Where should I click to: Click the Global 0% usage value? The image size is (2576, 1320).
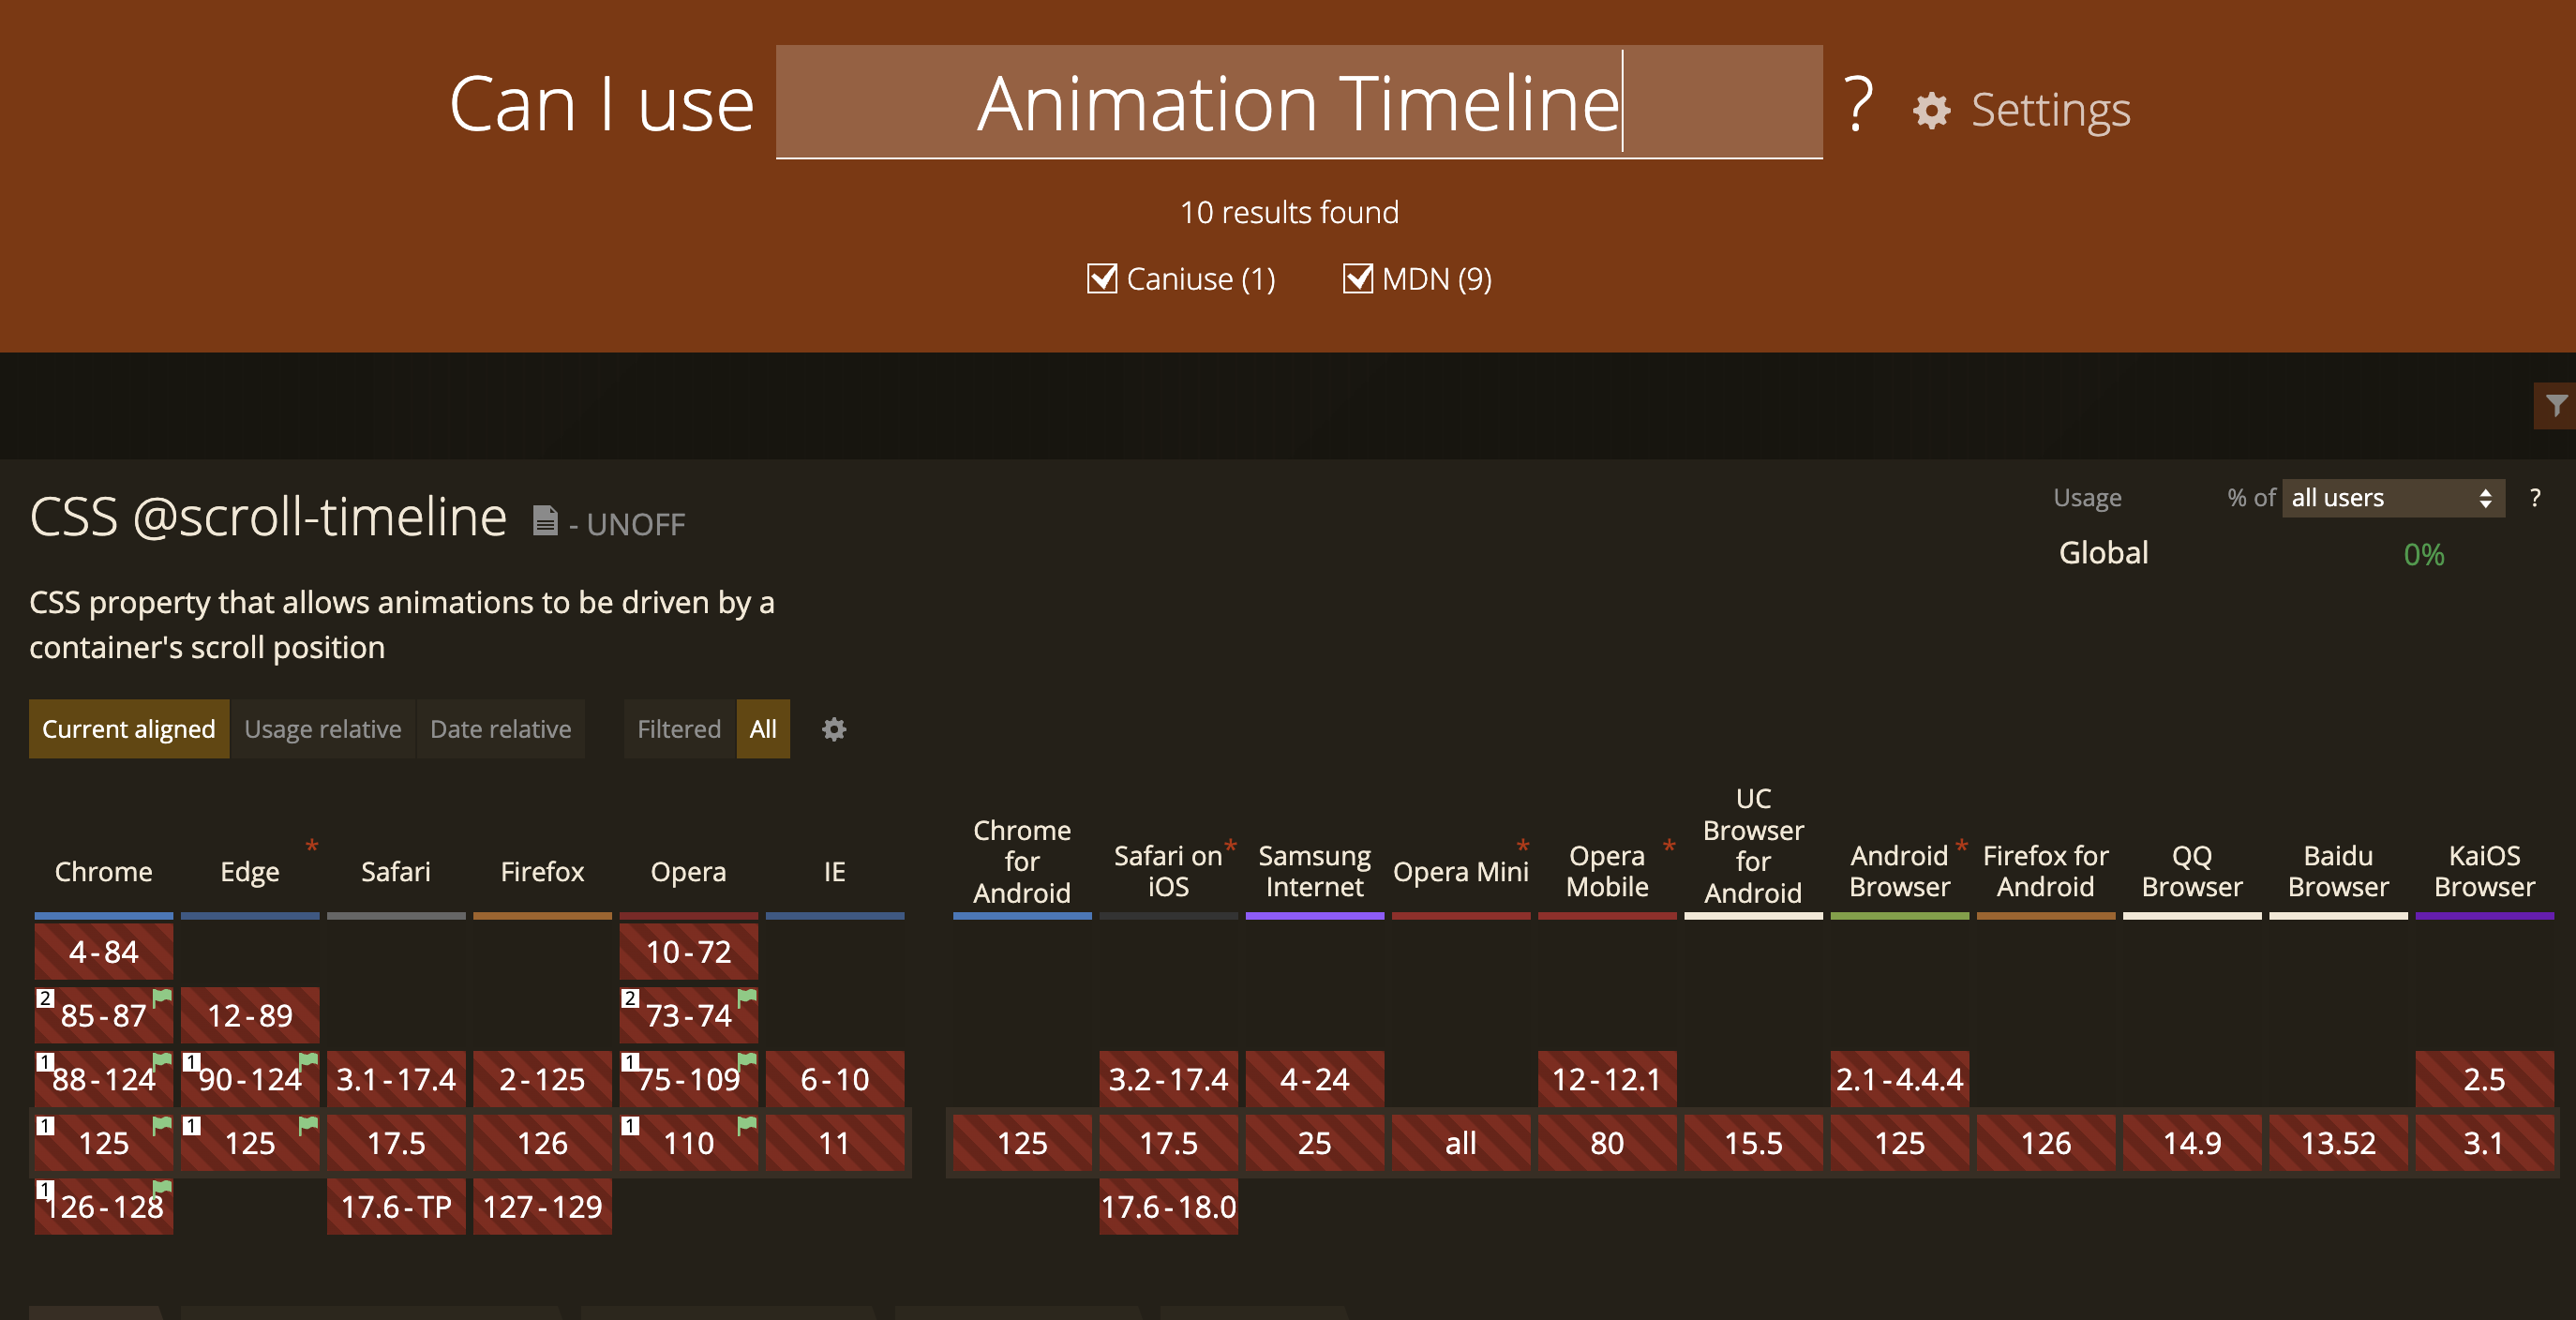pos(2423,555)
